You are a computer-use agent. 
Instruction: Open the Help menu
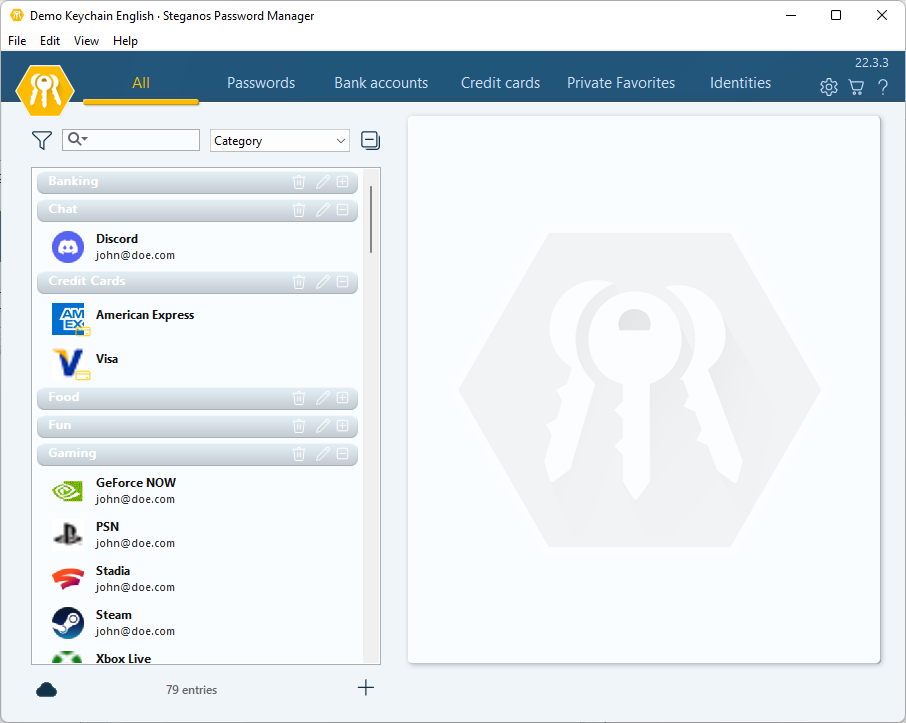pyautogui.click(x=125, y=40)
